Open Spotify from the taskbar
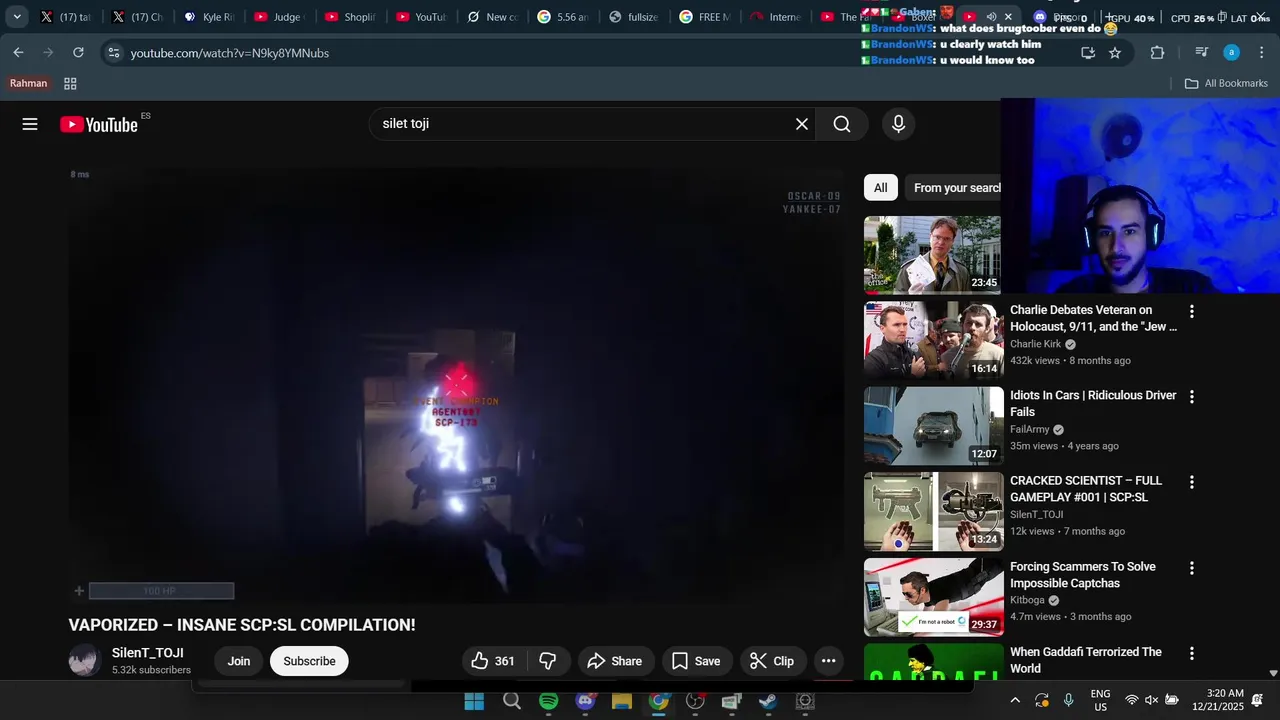Image resolution: width=1280 pixels, height=720 pixels. coord(549,701)
